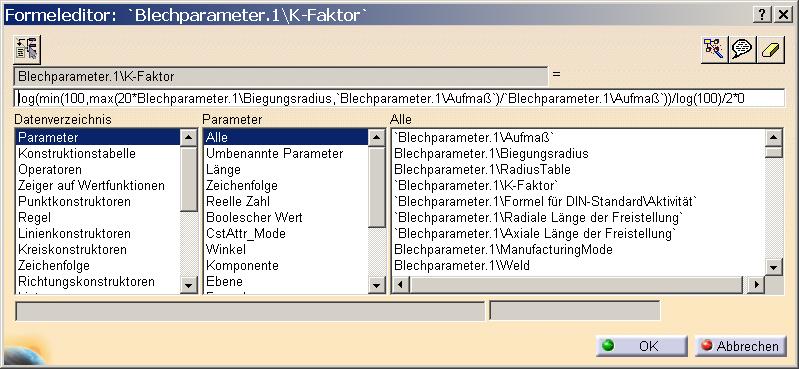The width and height of the screenshot is (799, 369).
Task: Click the wide empty value field at the bottom
Action: tap(250, 311)
